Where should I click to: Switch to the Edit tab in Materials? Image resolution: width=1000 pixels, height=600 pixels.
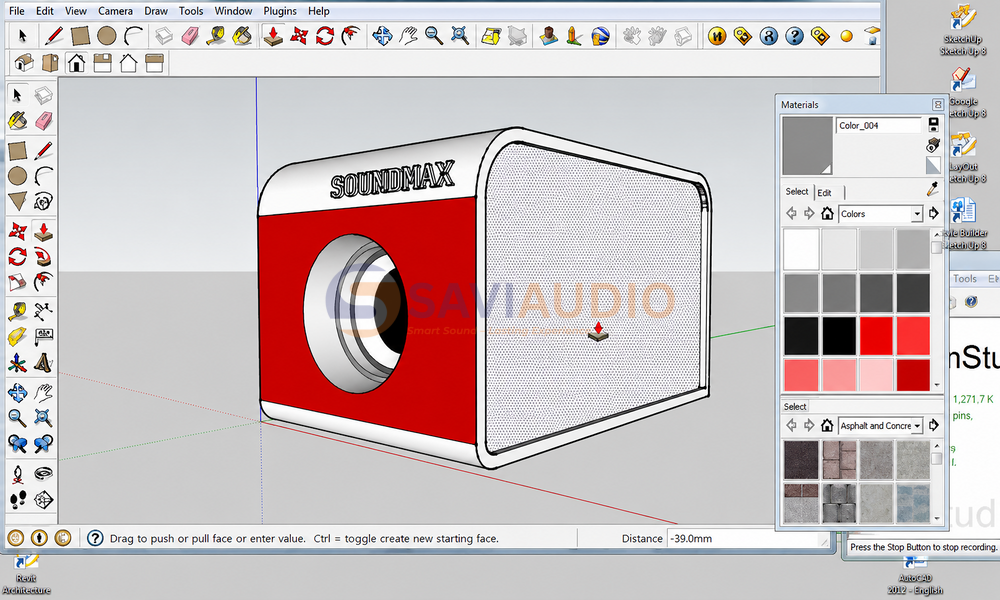[825, 193]
